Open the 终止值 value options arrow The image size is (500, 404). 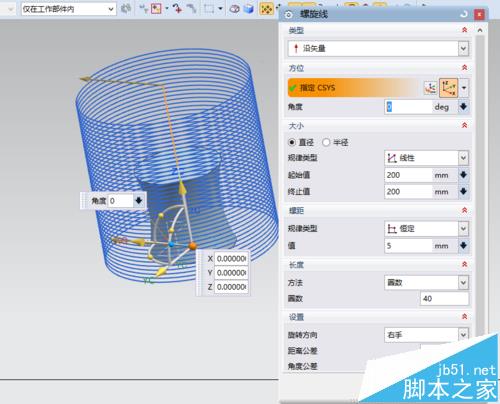[463, 192]
